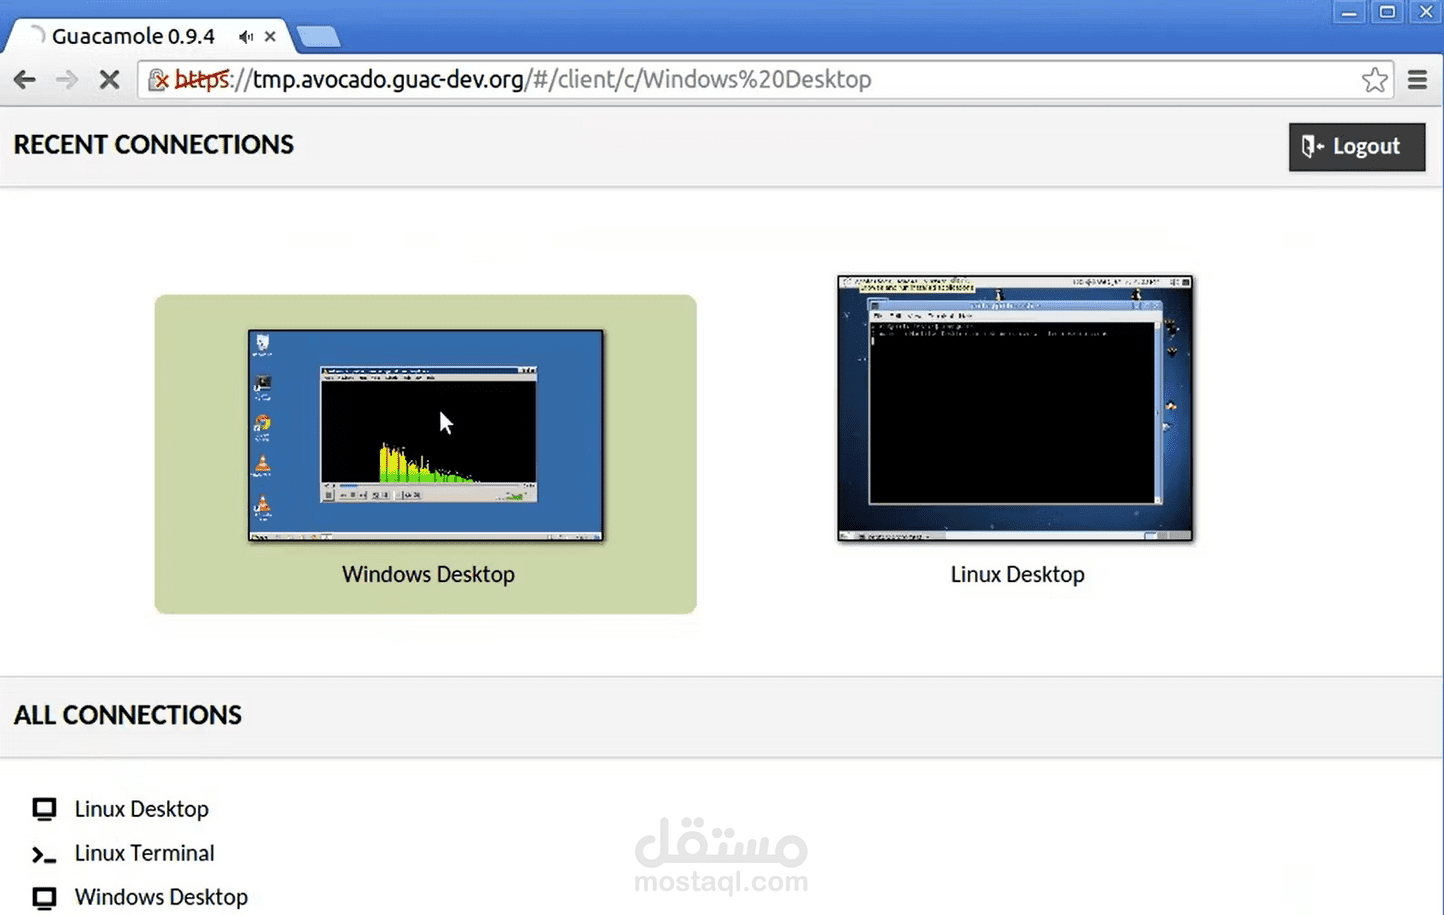
Task: Open Windows Desktop from All Connections list
Action: pyautogui.click(x=161, y=897)
